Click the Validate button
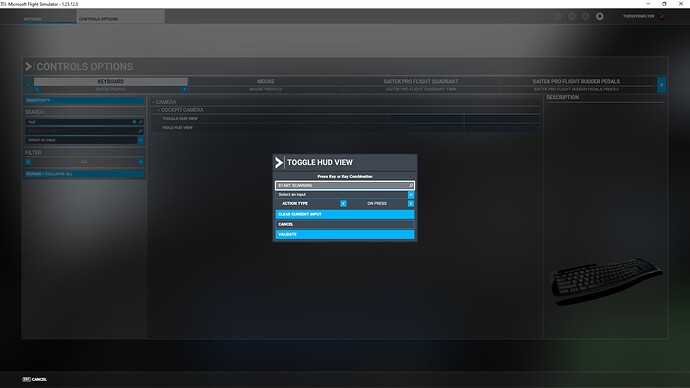This screenshot has height=388, width=690. coord(345,234)
